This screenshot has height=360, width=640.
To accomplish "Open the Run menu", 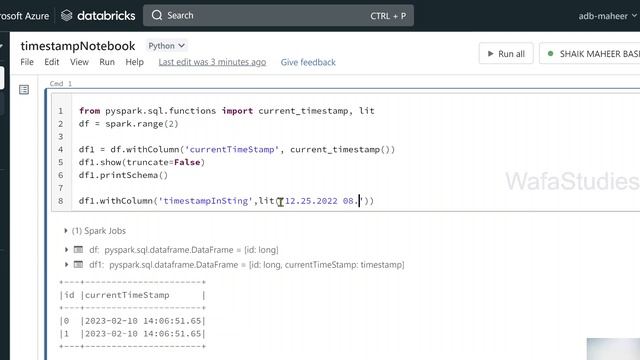I will (x=107, y=62).
